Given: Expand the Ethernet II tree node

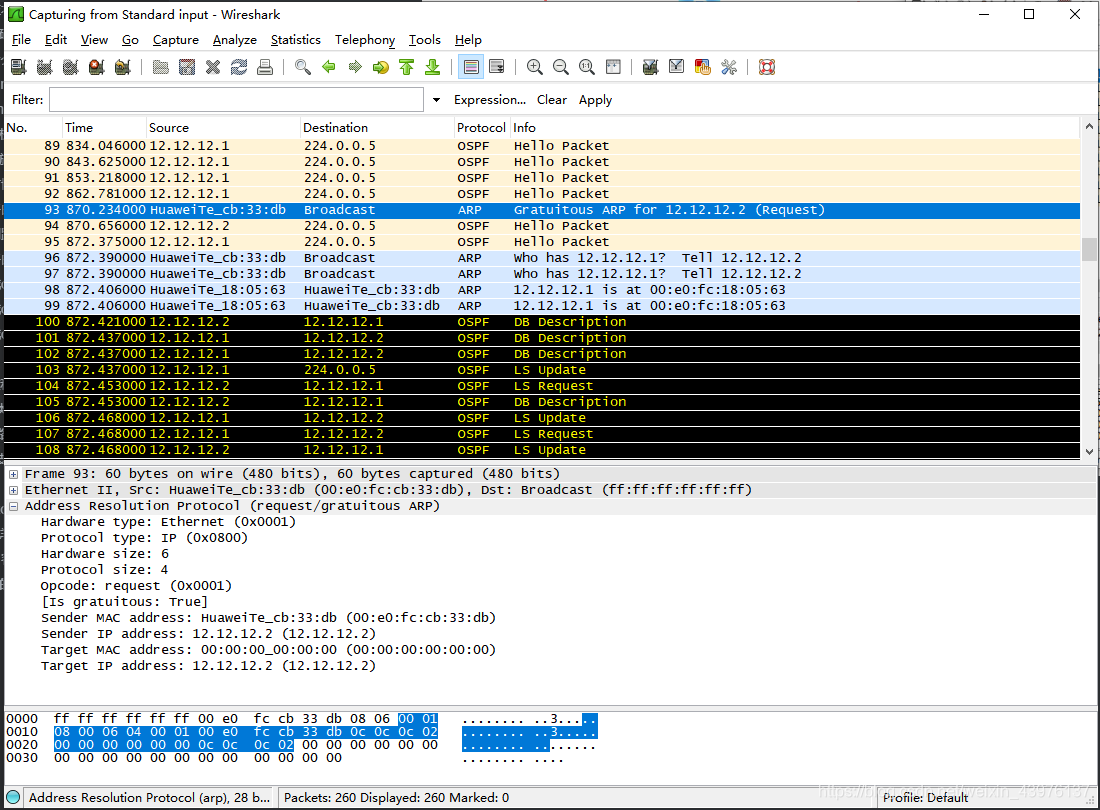Looking at the screenshot, I should point(13,490).
